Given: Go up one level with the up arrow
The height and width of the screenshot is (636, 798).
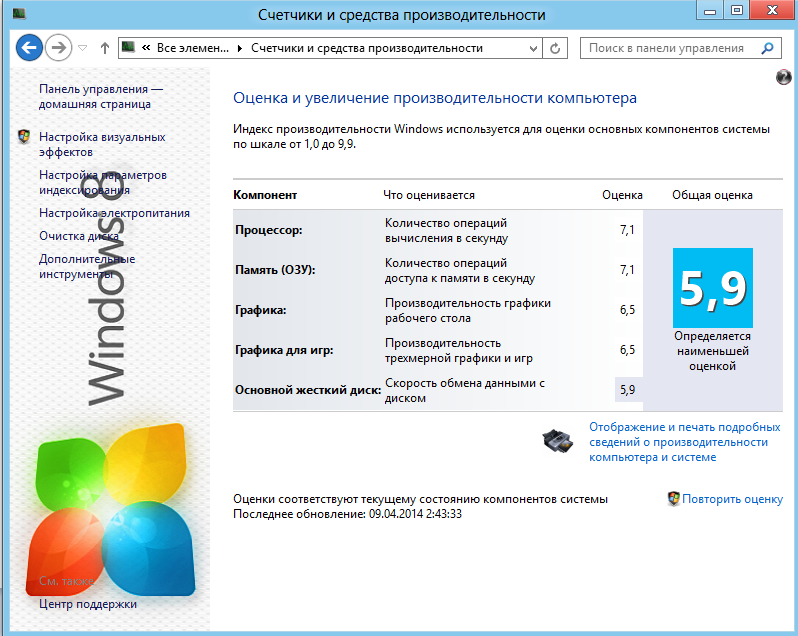Looking at the screenshot, I should 105,48.
